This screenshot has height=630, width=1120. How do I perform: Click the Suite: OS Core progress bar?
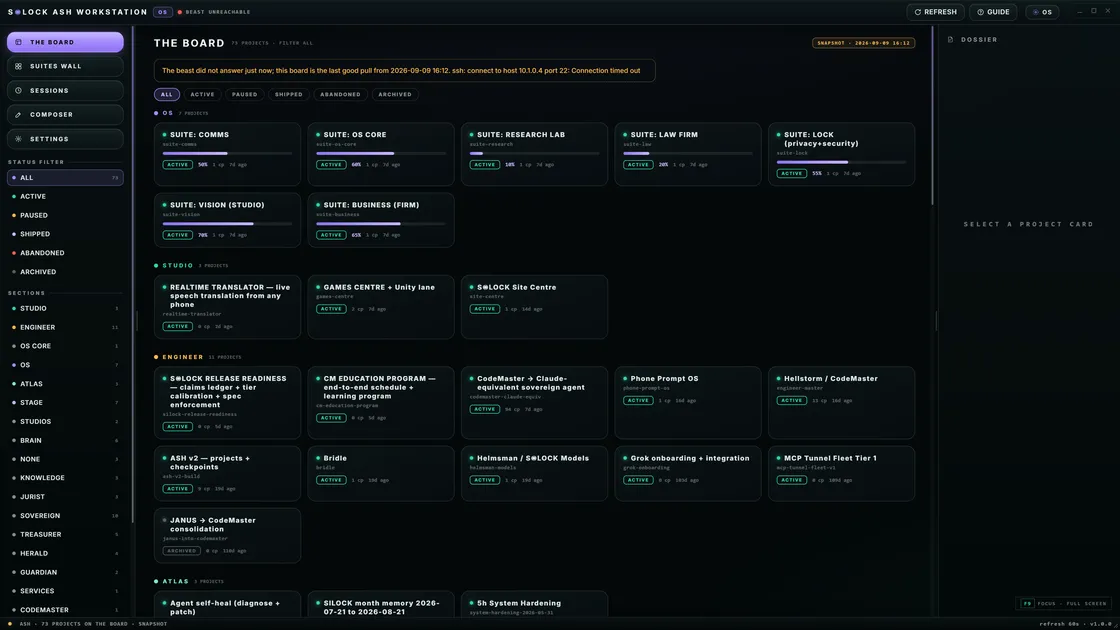pos(381,154)
